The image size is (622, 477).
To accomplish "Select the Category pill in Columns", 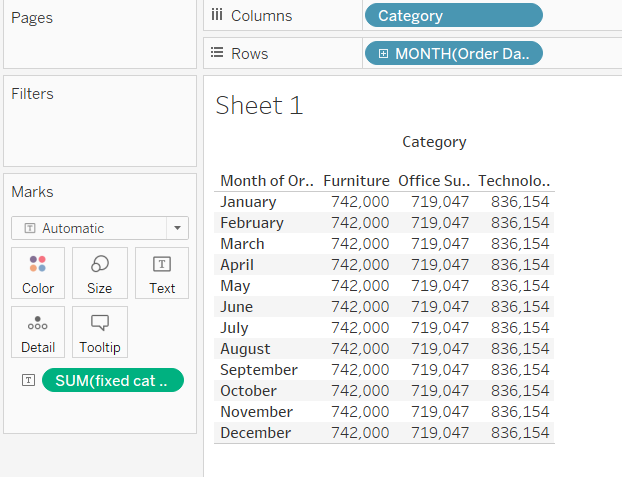I will (x=454, y=16).
